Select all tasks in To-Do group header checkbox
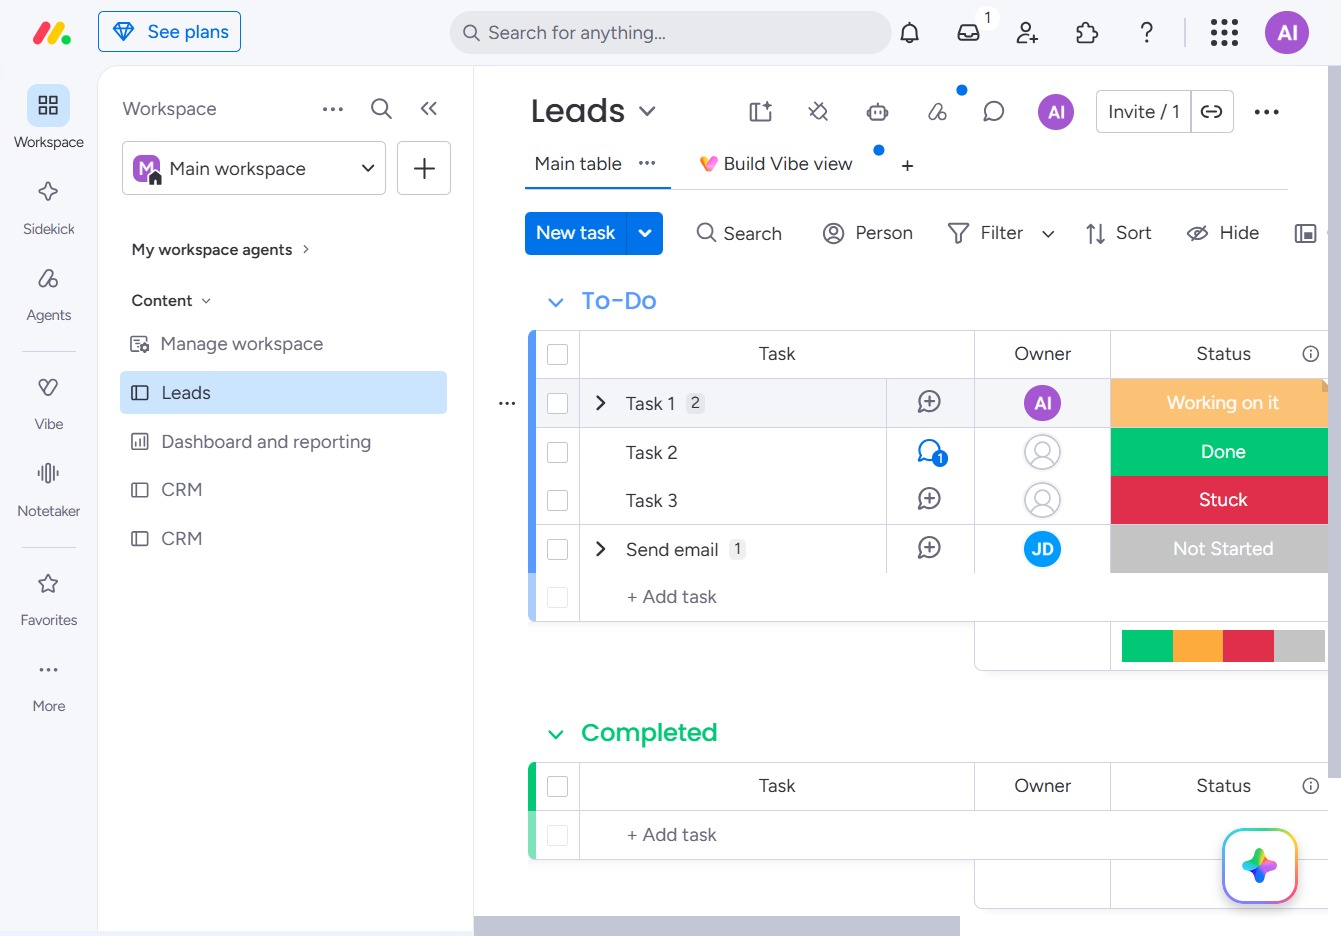 [x=558, y=354]
